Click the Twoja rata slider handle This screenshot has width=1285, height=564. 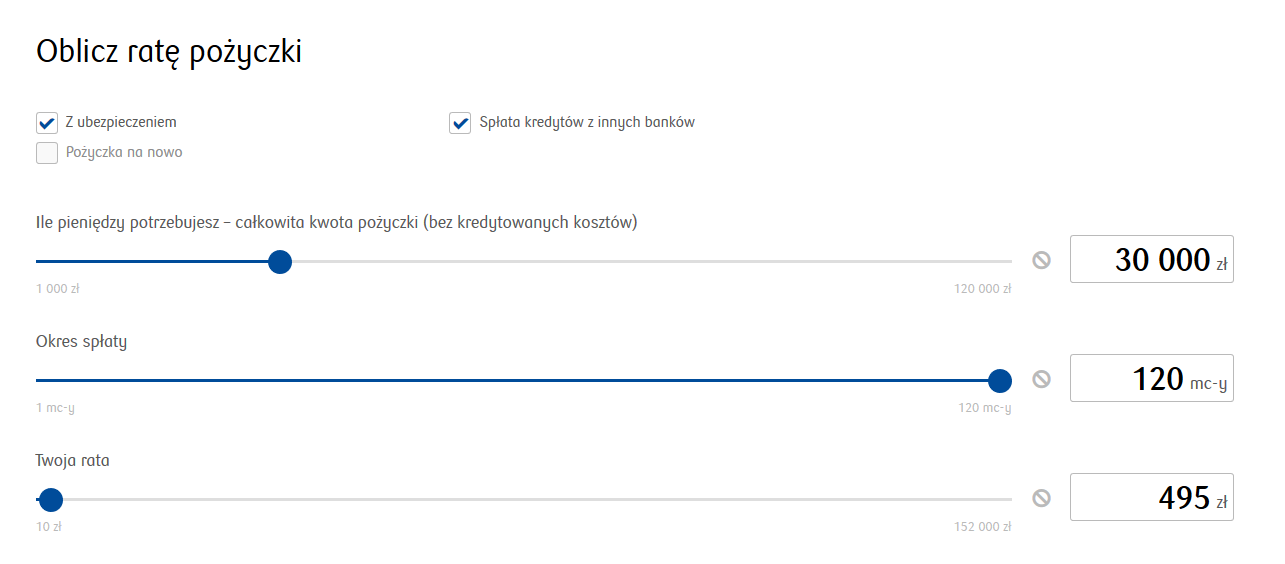coord(50,499)
